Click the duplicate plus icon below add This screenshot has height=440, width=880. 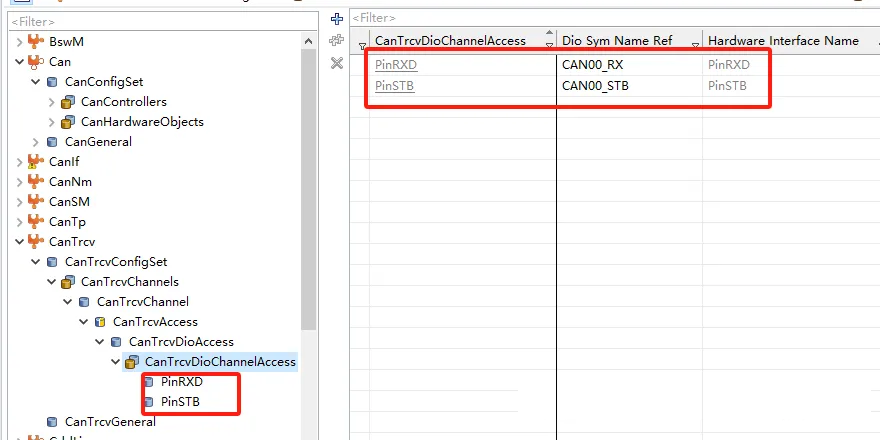click(337, 40)
